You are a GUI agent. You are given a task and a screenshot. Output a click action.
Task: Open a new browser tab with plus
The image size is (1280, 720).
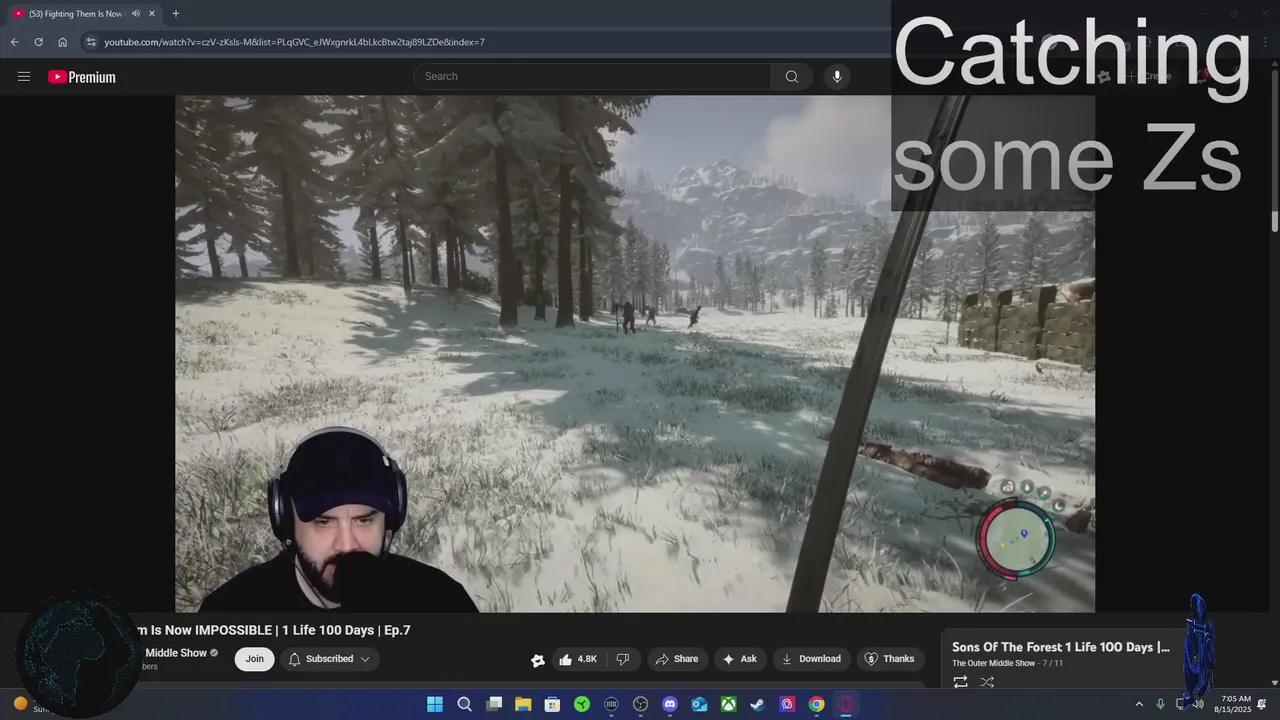click(176, 14)
